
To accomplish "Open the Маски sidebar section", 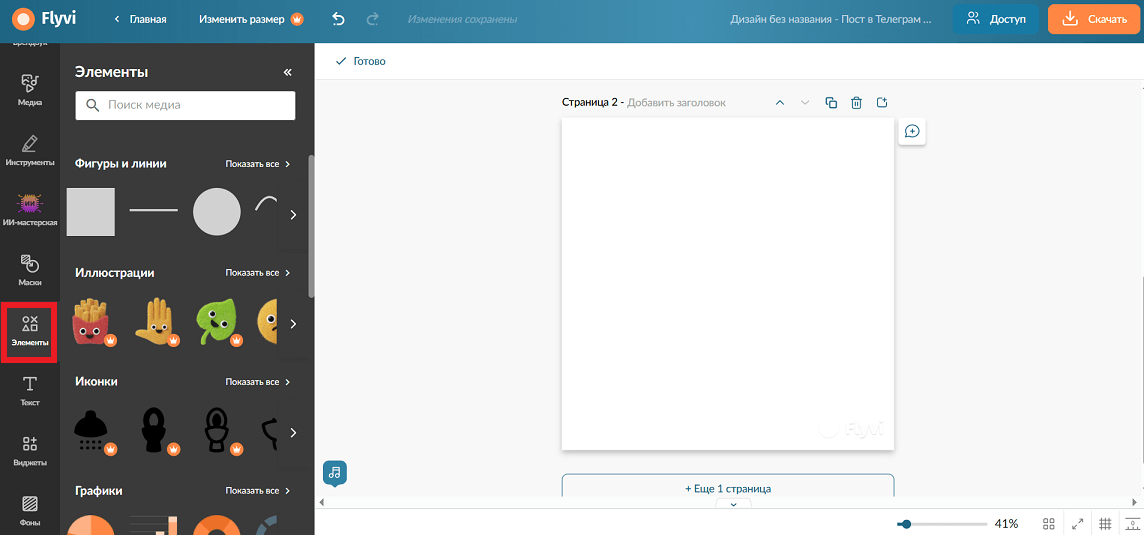I will (30, 270).
